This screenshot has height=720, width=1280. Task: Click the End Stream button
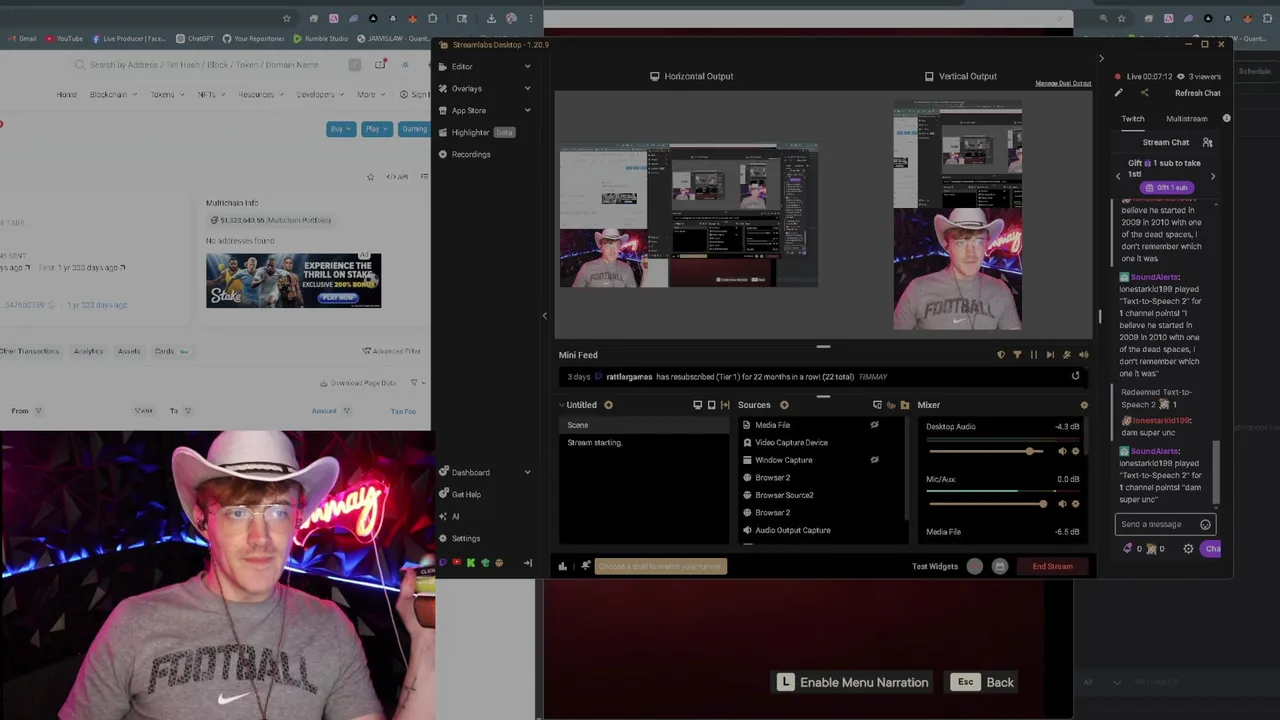point(1052,566)
